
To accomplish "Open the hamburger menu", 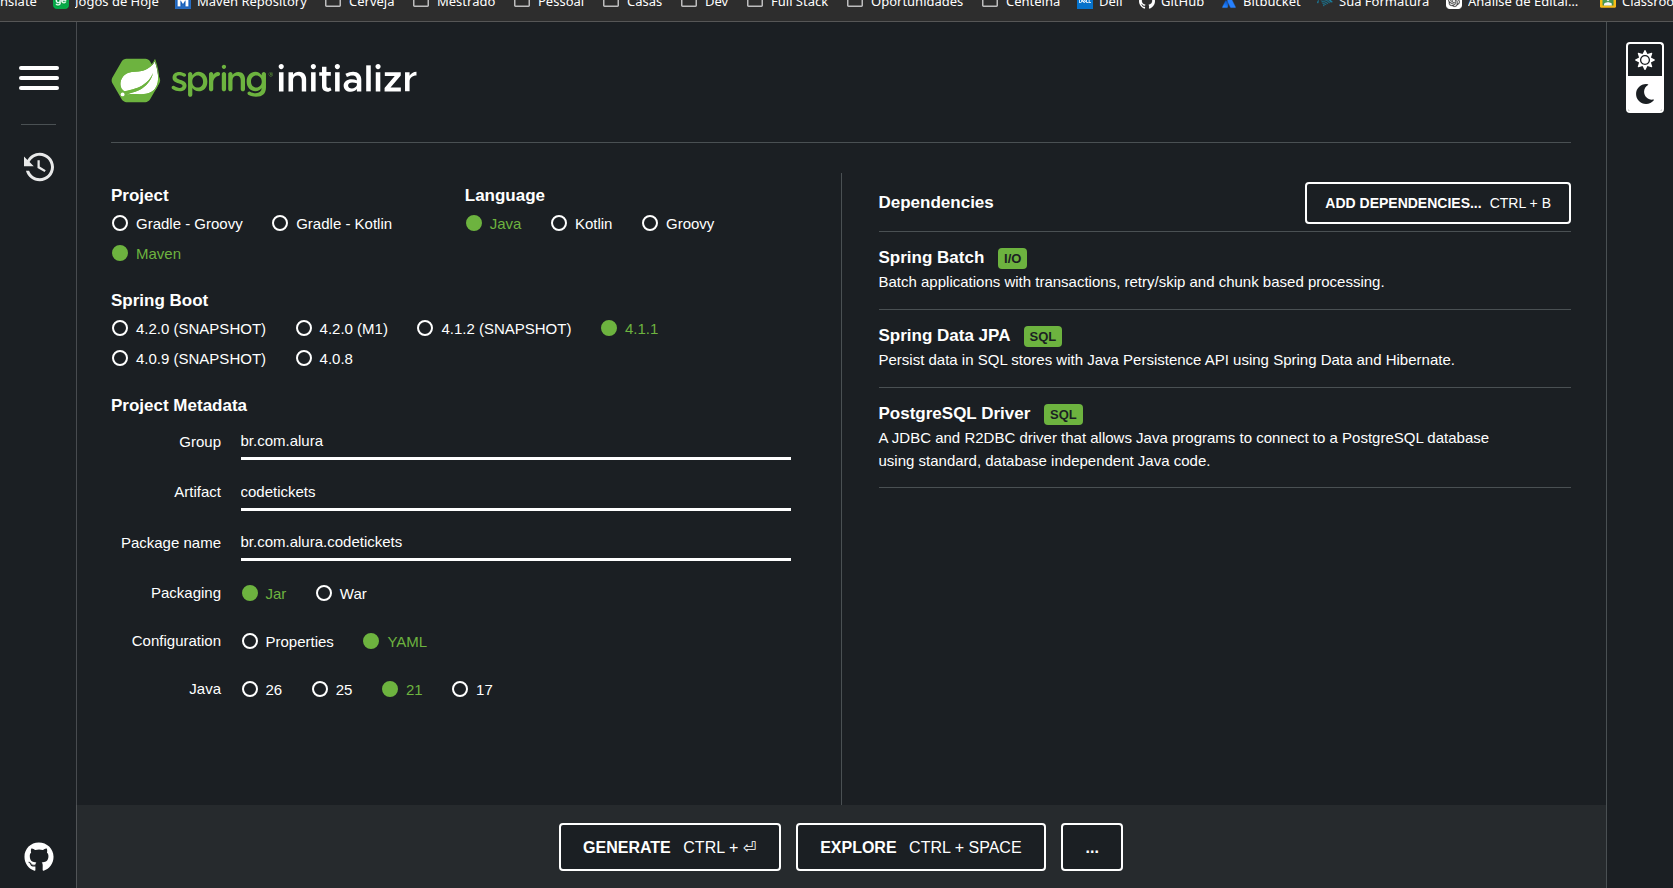I will click(x=39, y=78).
